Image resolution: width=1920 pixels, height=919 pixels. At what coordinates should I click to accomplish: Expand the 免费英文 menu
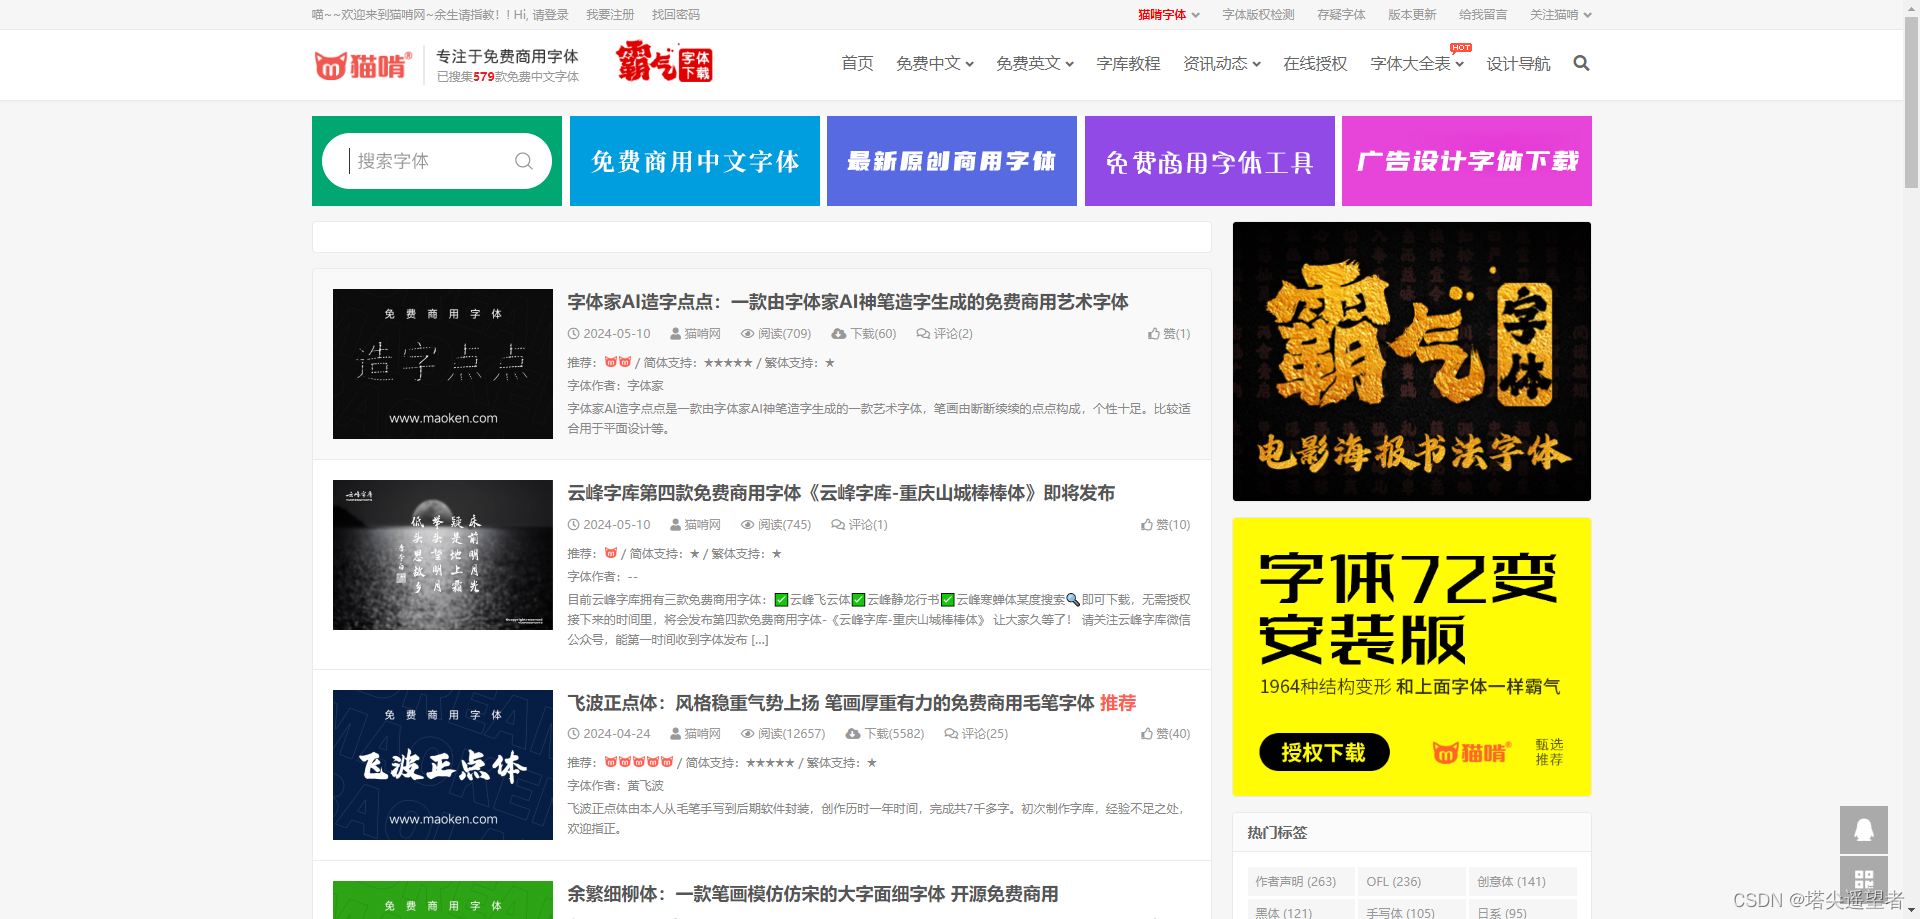(x=1035, y=63)
